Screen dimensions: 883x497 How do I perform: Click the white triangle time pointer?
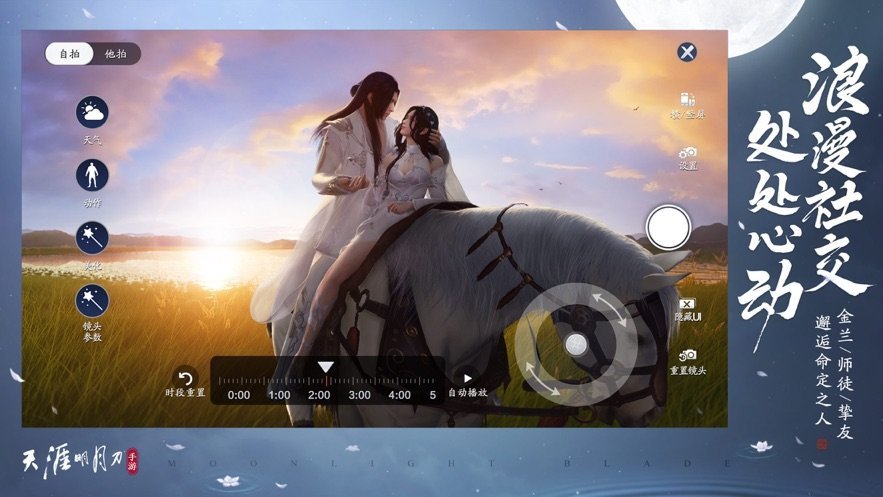pyautogui.click(x=325, y=367)
